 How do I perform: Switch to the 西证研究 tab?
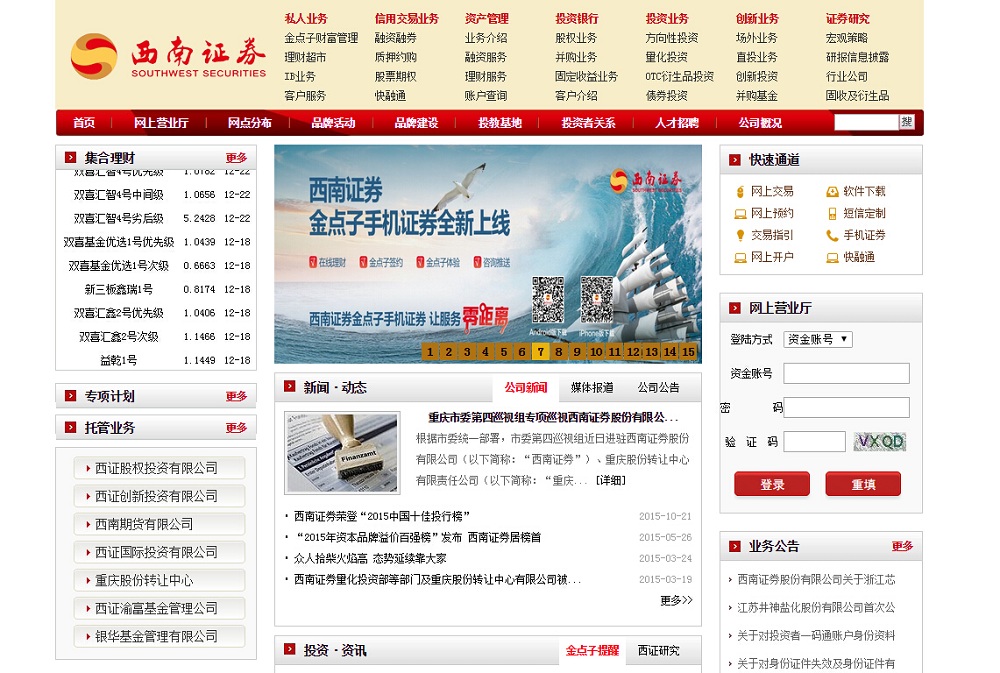[659, 650]
